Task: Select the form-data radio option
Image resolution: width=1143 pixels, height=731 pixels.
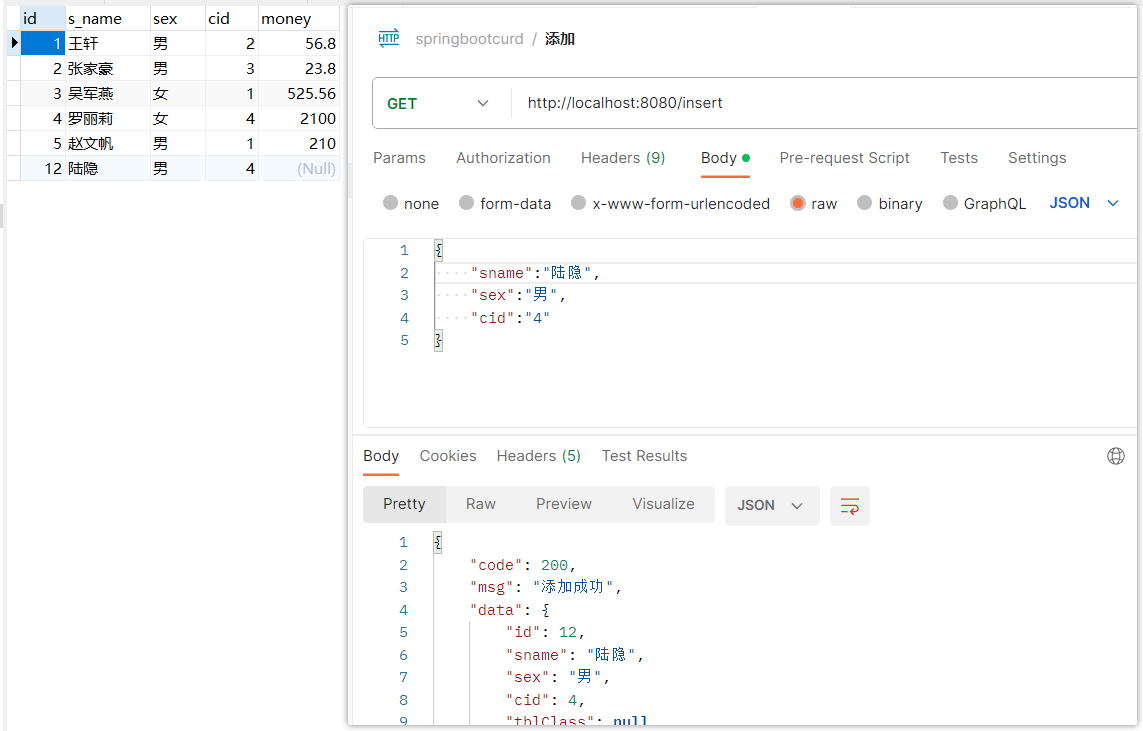Action: 466,203
